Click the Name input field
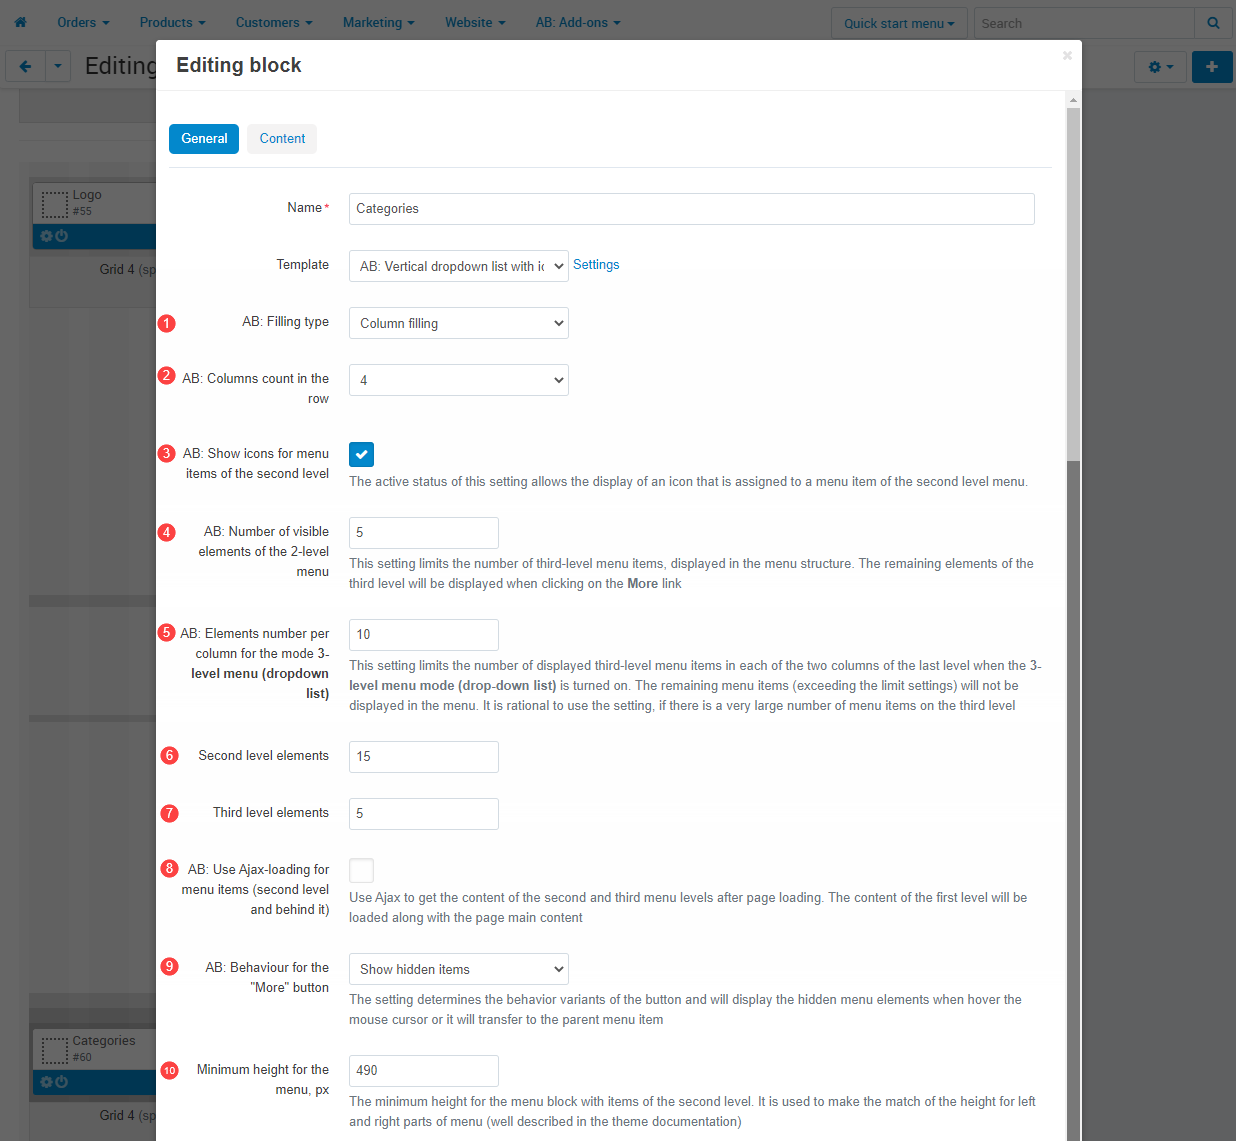 point(692,209)
